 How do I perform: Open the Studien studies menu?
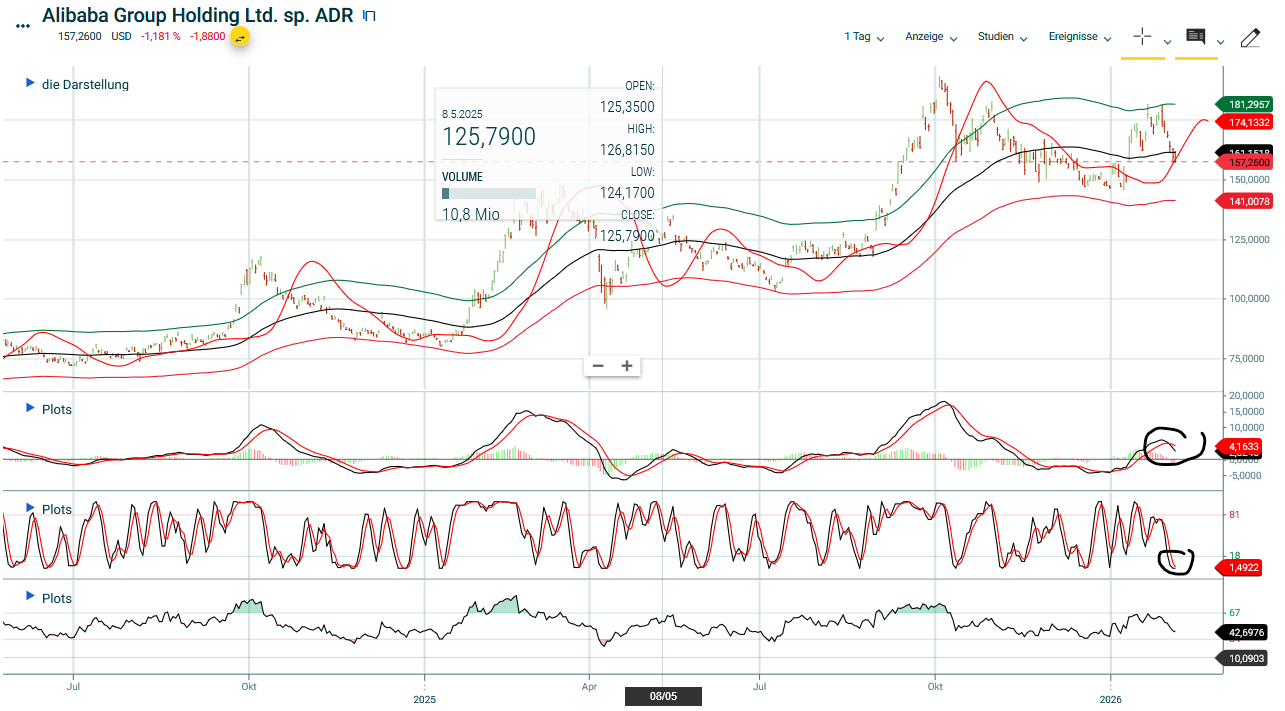pyautogui.click(x=1002, y=37)
